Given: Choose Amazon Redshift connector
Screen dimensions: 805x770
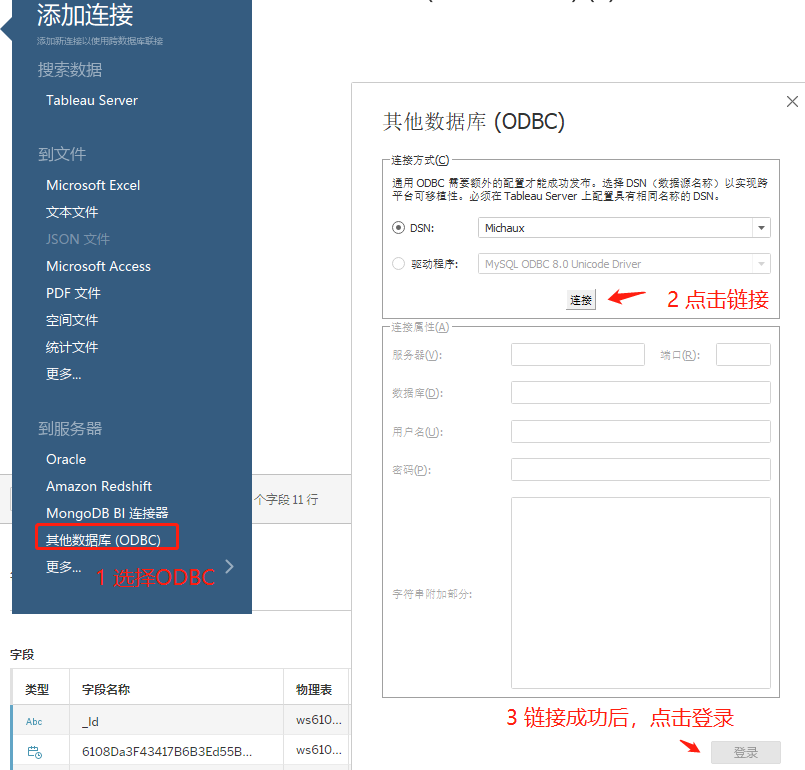Looking at the screenshot, I should tap(99, 487).
